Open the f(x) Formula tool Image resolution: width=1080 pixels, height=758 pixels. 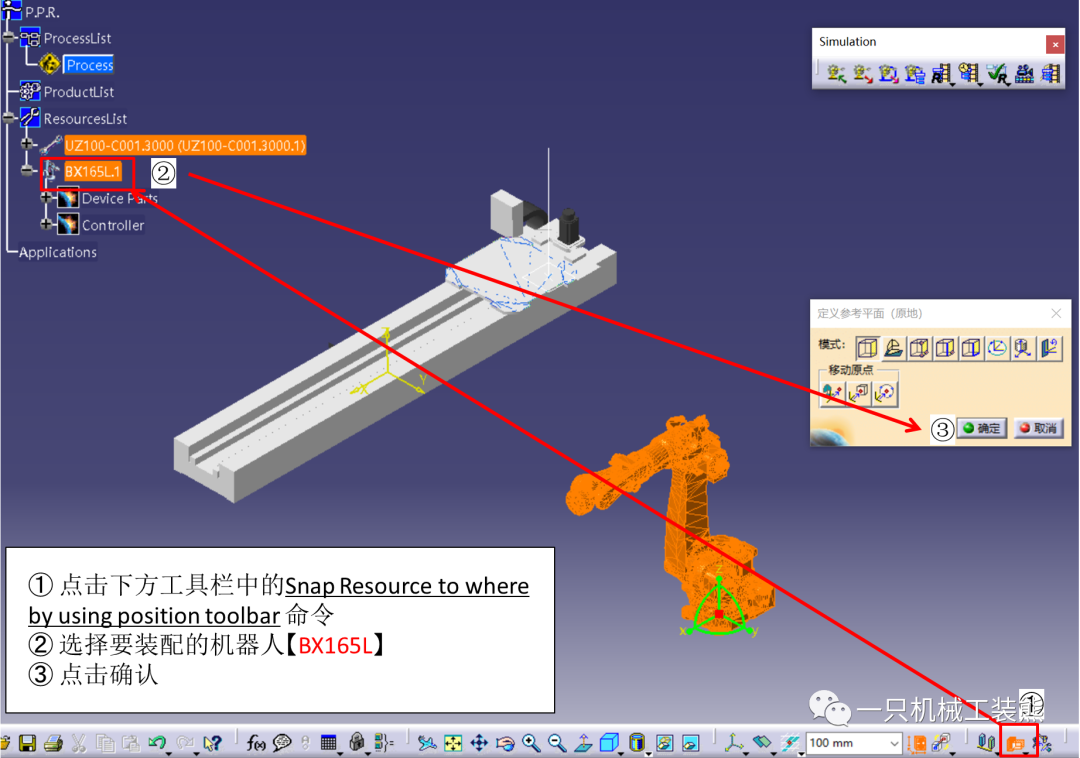tap(256, 743)
